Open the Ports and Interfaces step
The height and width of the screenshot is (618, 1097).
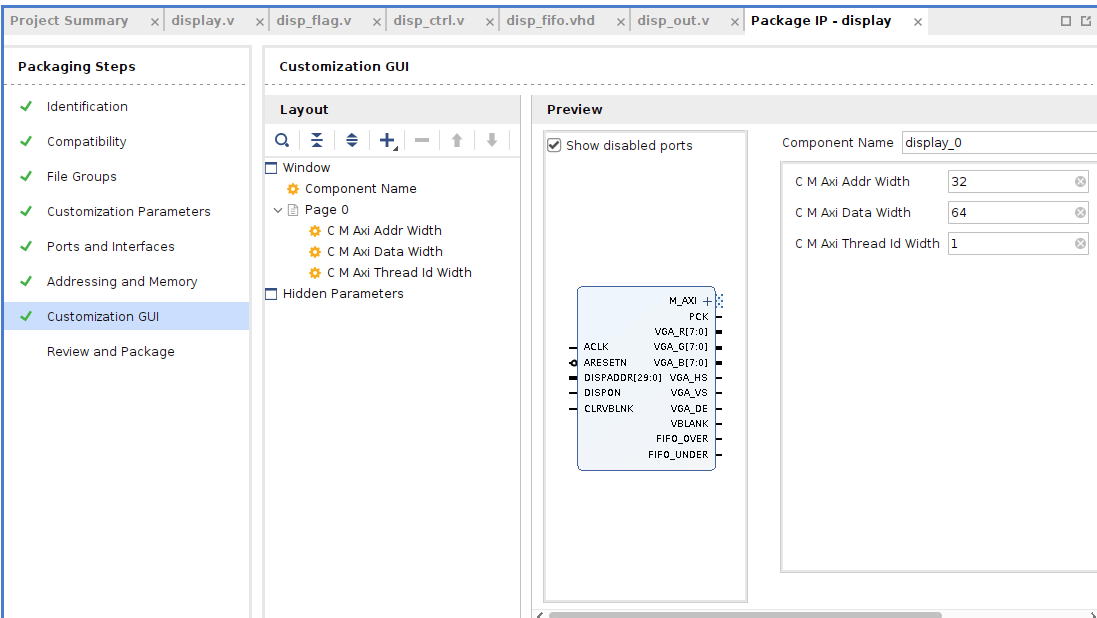coord(111,246)
